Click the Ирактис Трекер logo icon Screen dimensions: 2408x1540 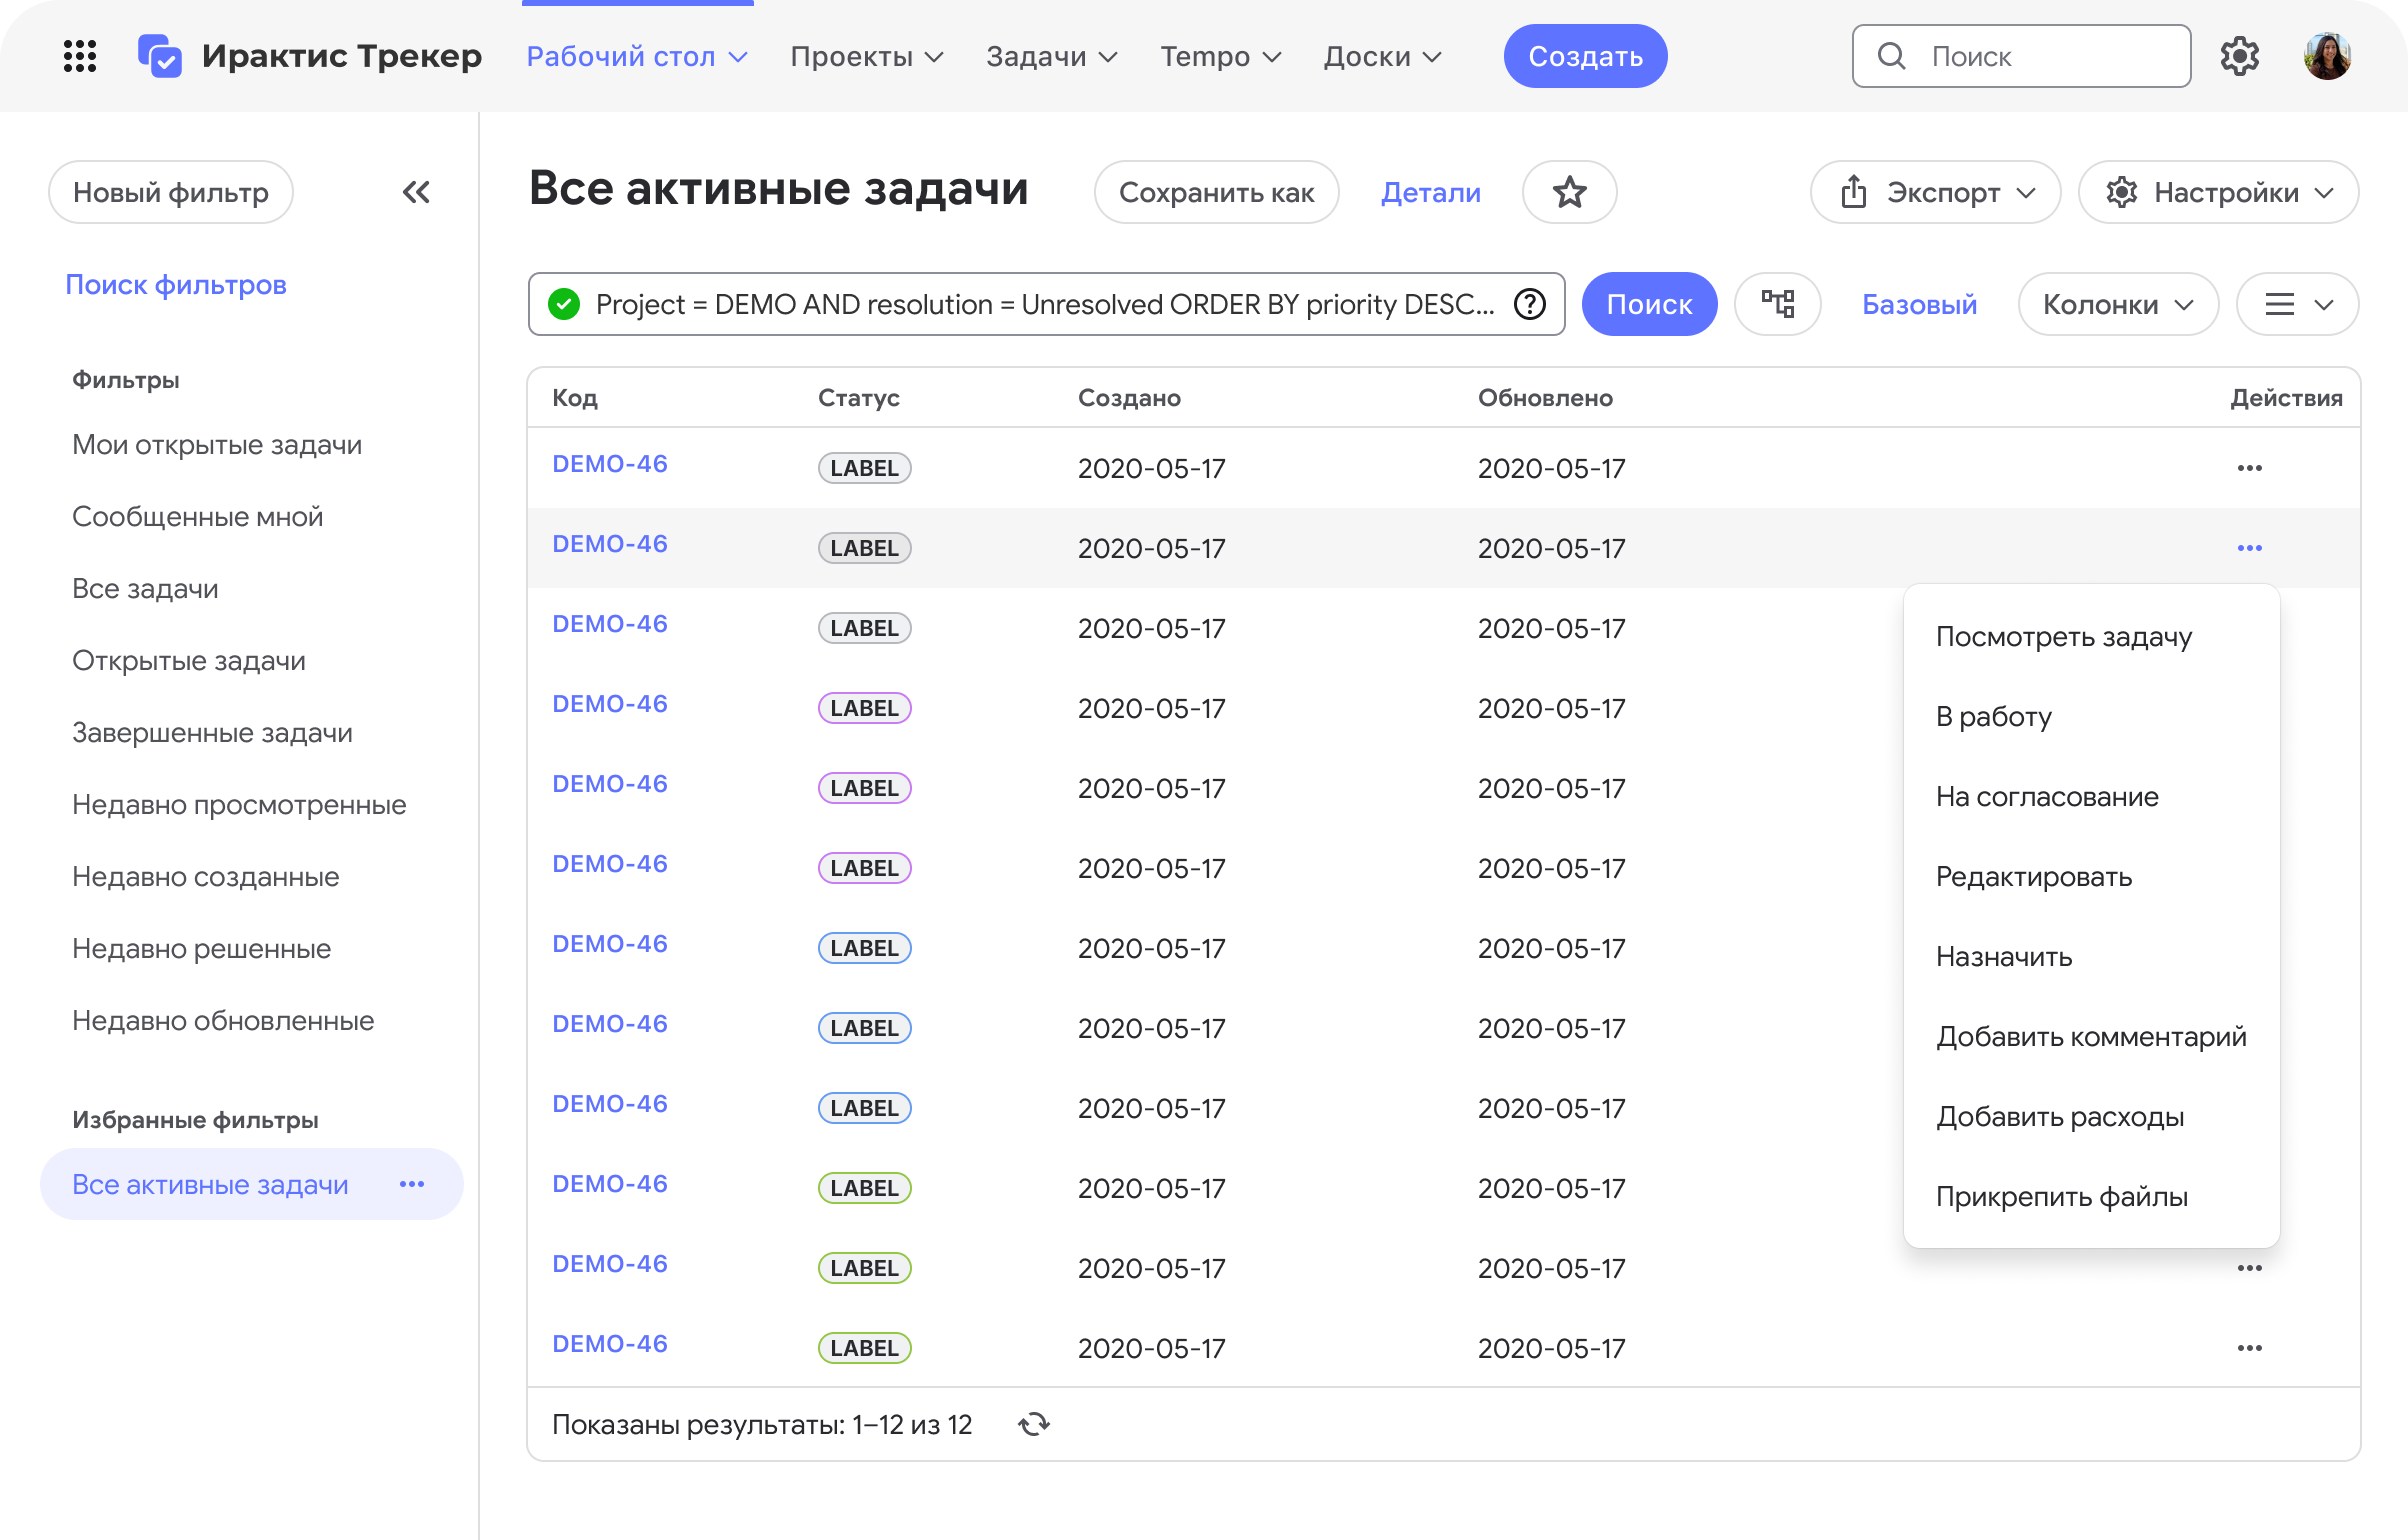pyautogui.click(x=160, y=56)
